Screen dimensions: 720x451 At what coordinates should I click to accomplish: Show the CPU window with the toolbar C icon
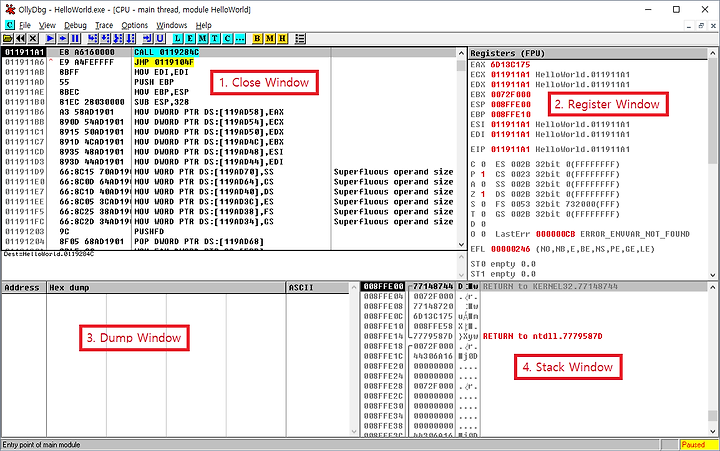(x=228, y=39)
